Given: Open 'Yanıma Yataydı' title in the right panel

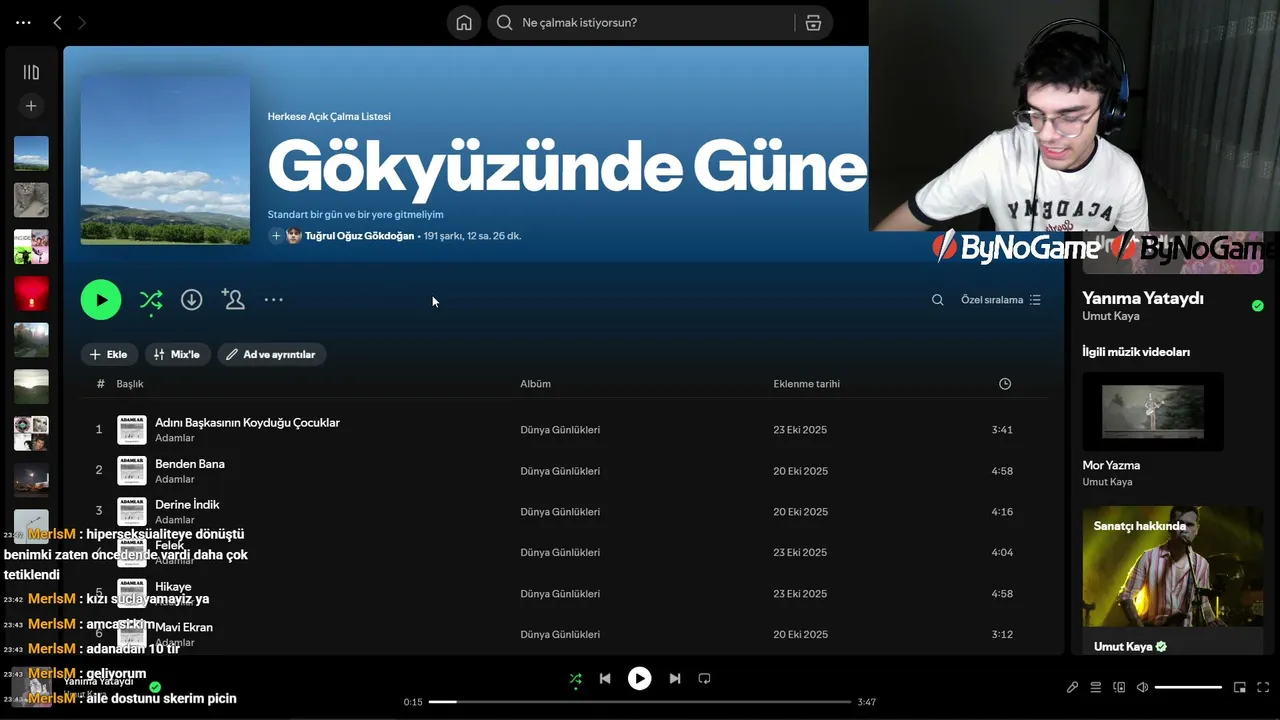Looking at the screenshot, I should pyautogui.click(x=1143, y=298).
